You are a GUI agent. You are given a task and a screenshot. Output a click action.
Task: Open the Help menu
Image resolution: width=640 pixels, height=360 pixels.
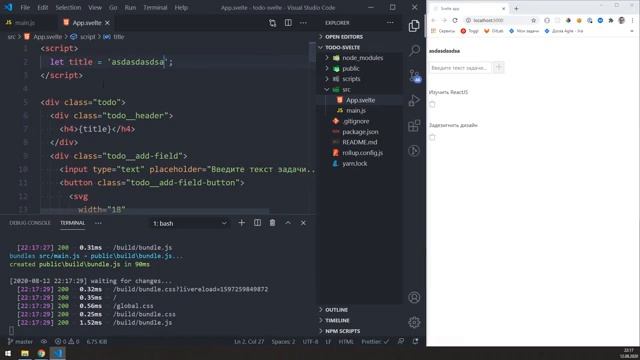pos(181,8)
